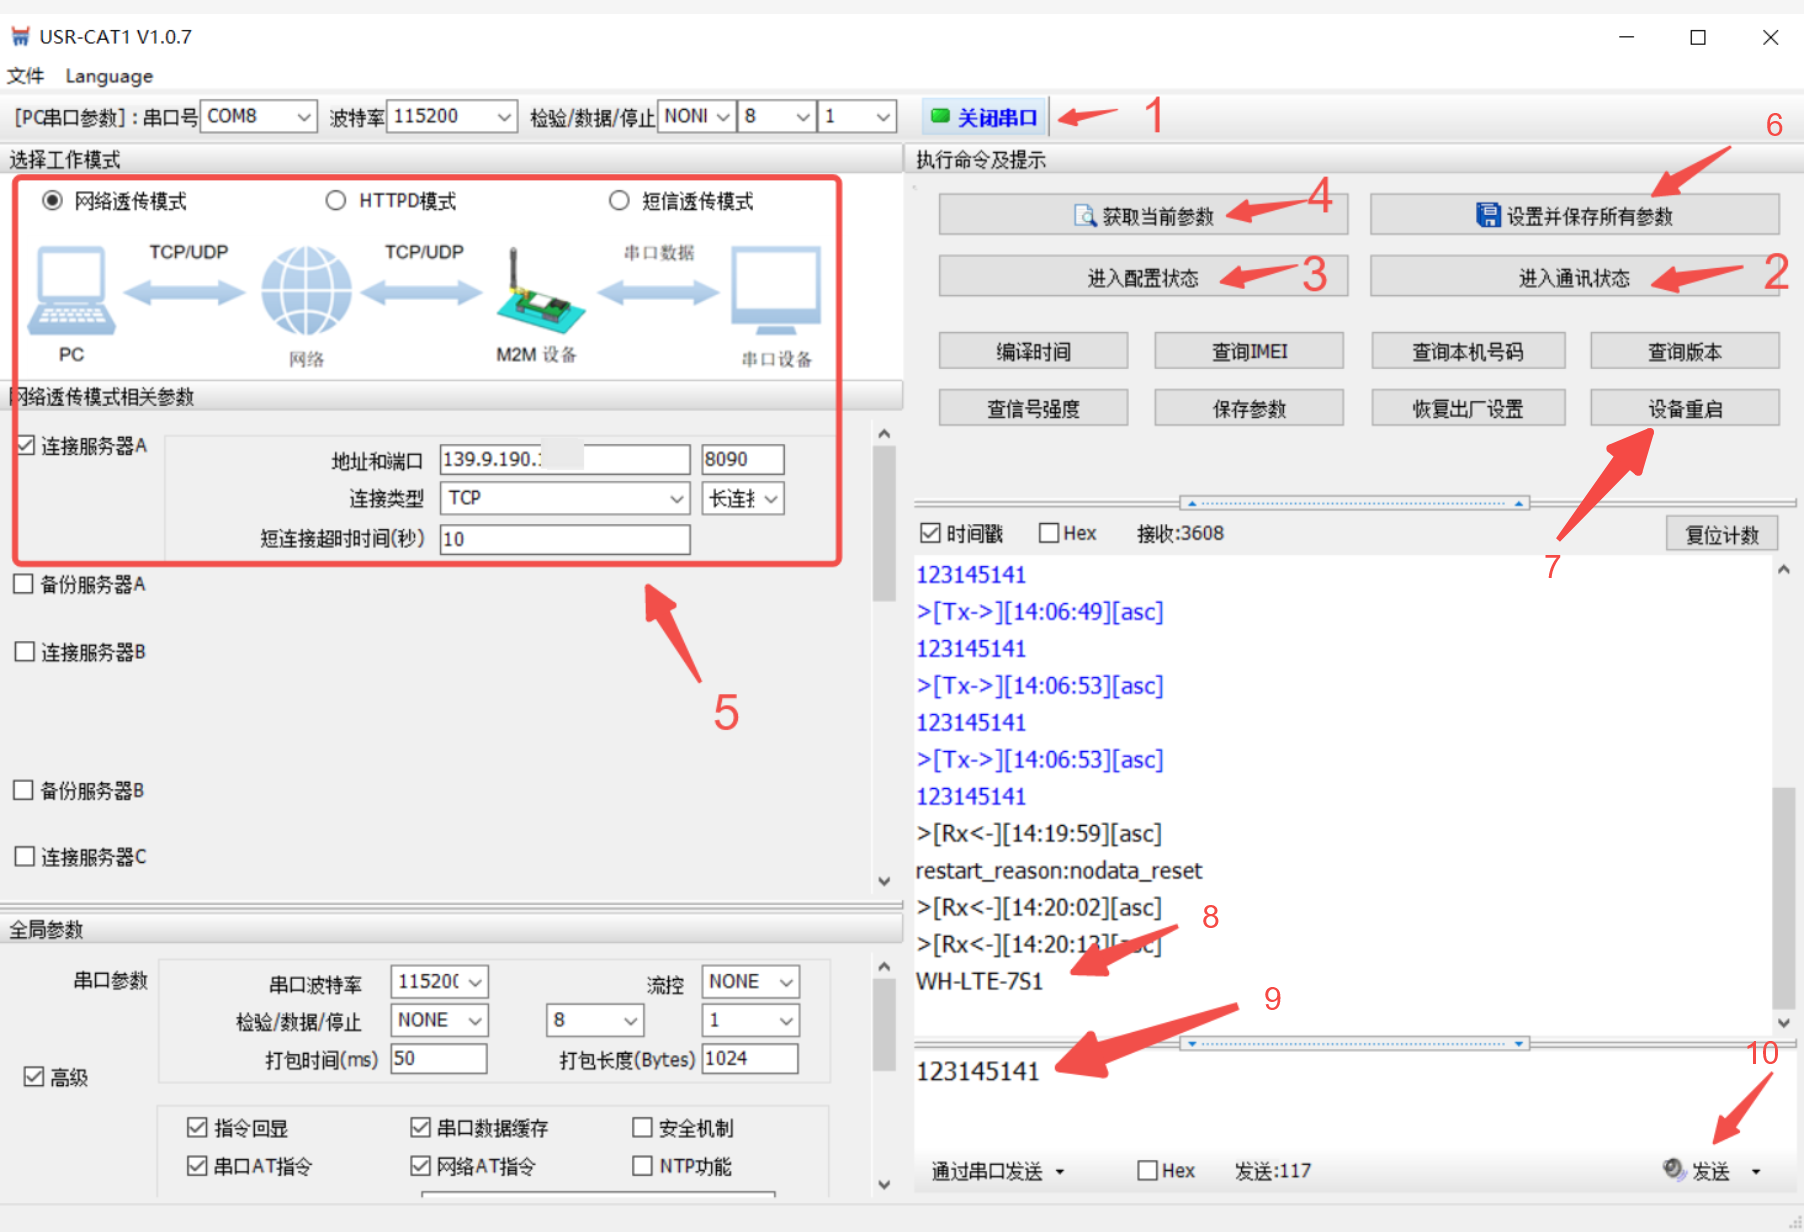Click the server address input field
The image size is (1804, 1232).
[x=565, y=459]
